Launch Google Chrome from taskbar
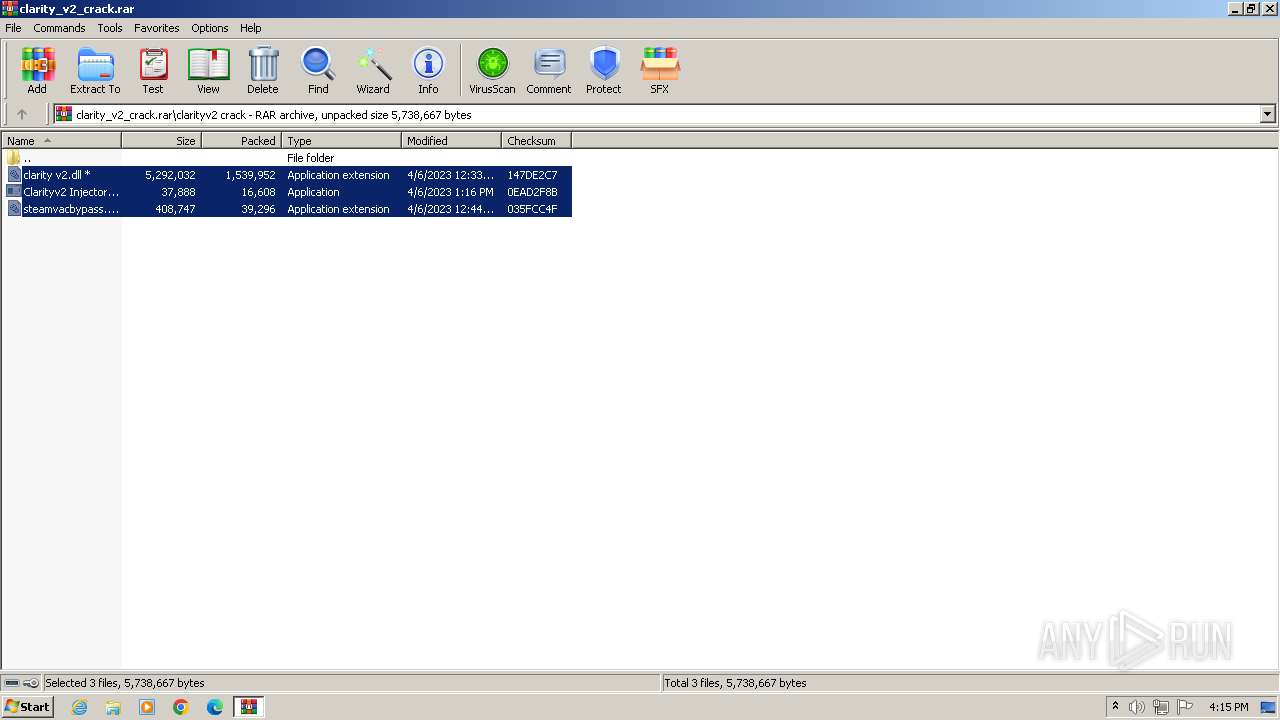This screenshot has width=1280, height=720. click(181, 707)
